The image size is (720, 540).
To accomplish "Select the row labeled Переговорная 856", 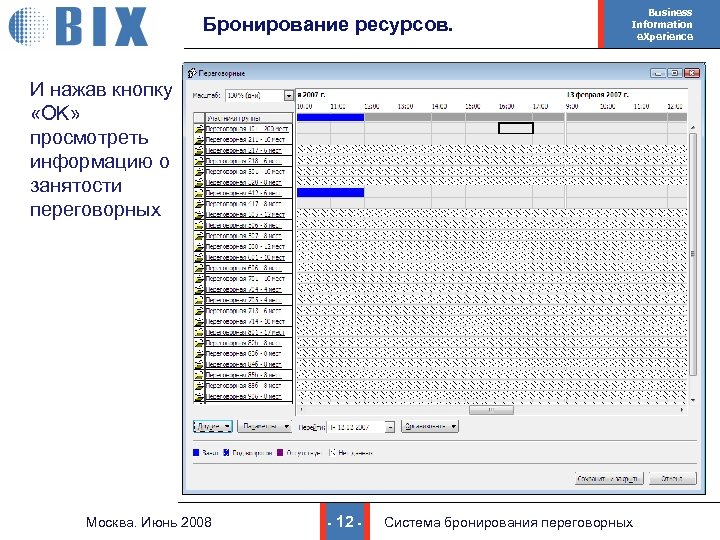I will point(243,375).
